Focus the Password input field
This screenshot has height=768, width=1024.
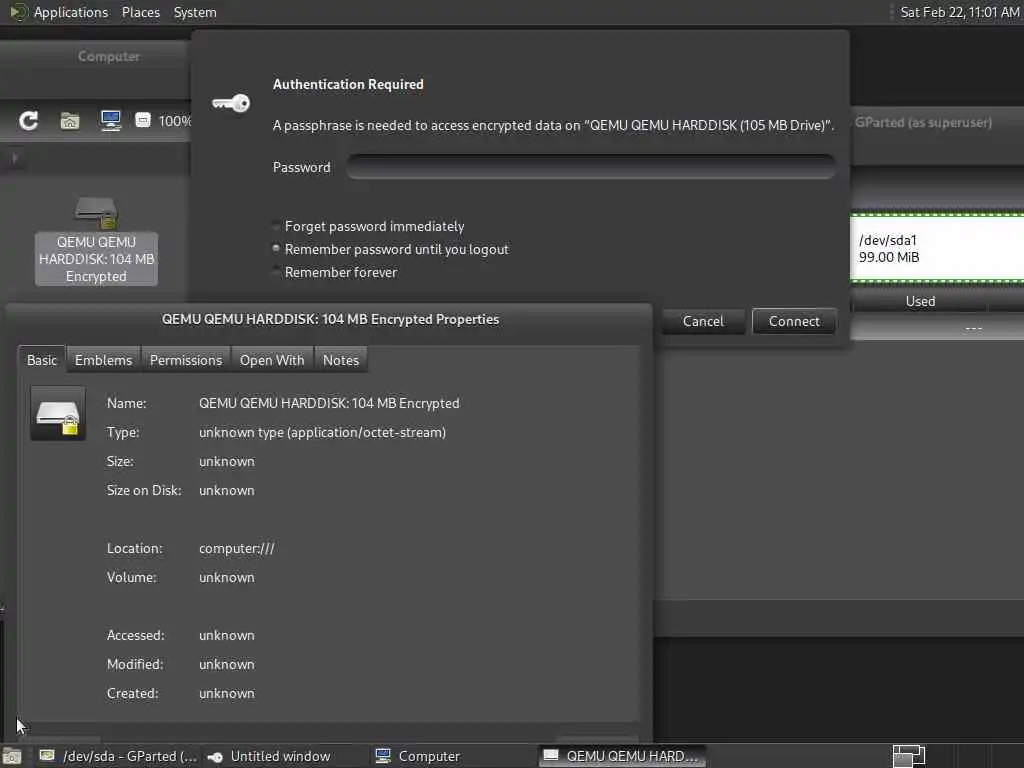[x=590, y=167]
